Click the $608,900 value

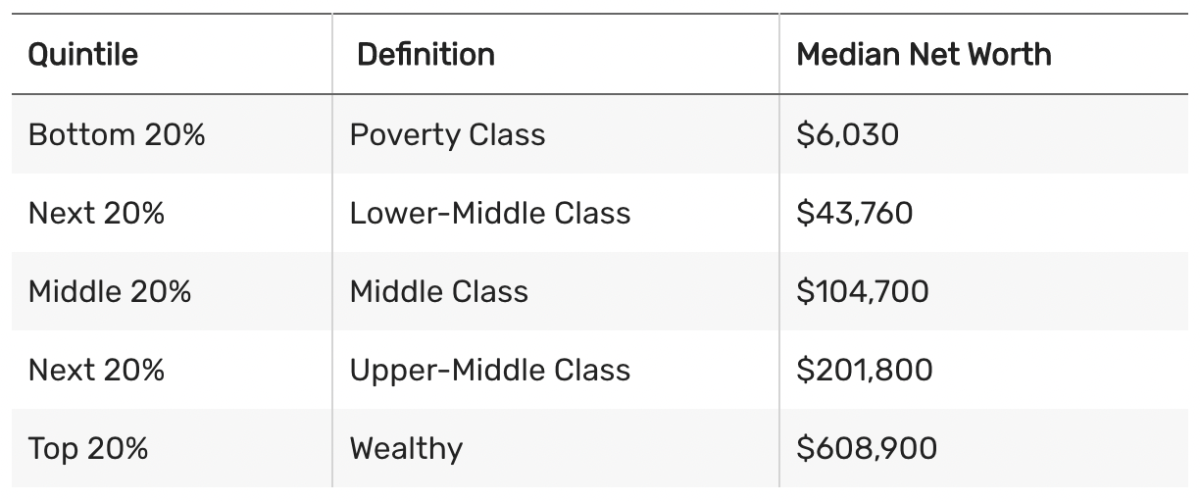click(867, 449)
